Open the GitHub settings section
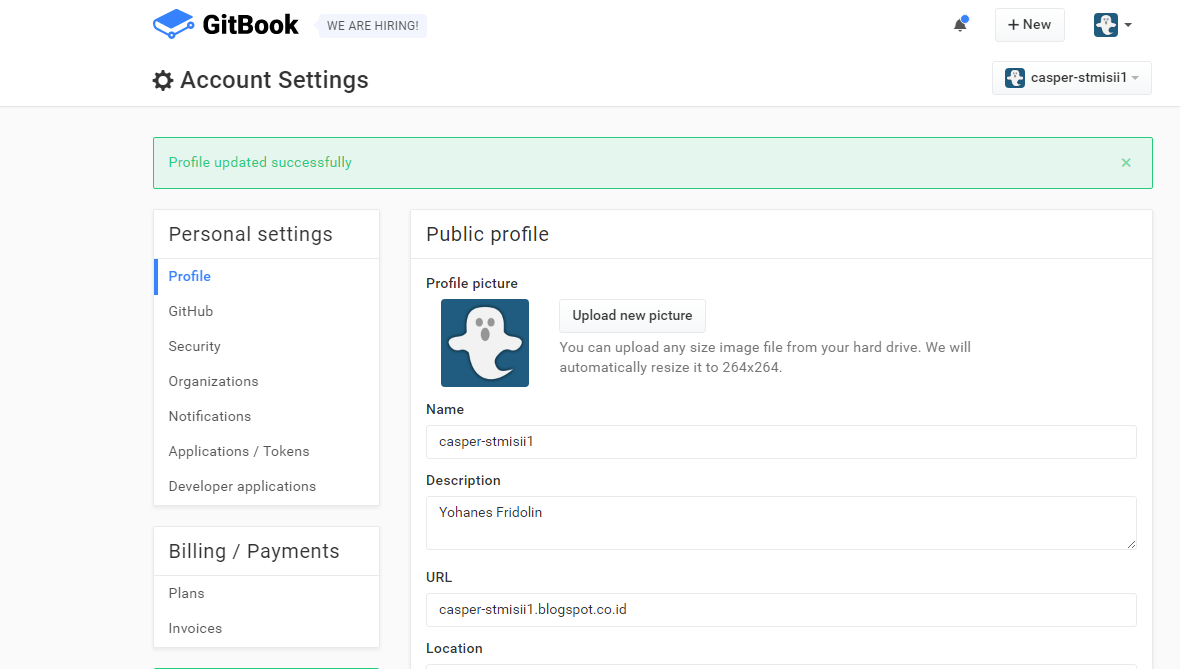The height and width of the screenshot is (669, 1180). click(x=191, y=312)
